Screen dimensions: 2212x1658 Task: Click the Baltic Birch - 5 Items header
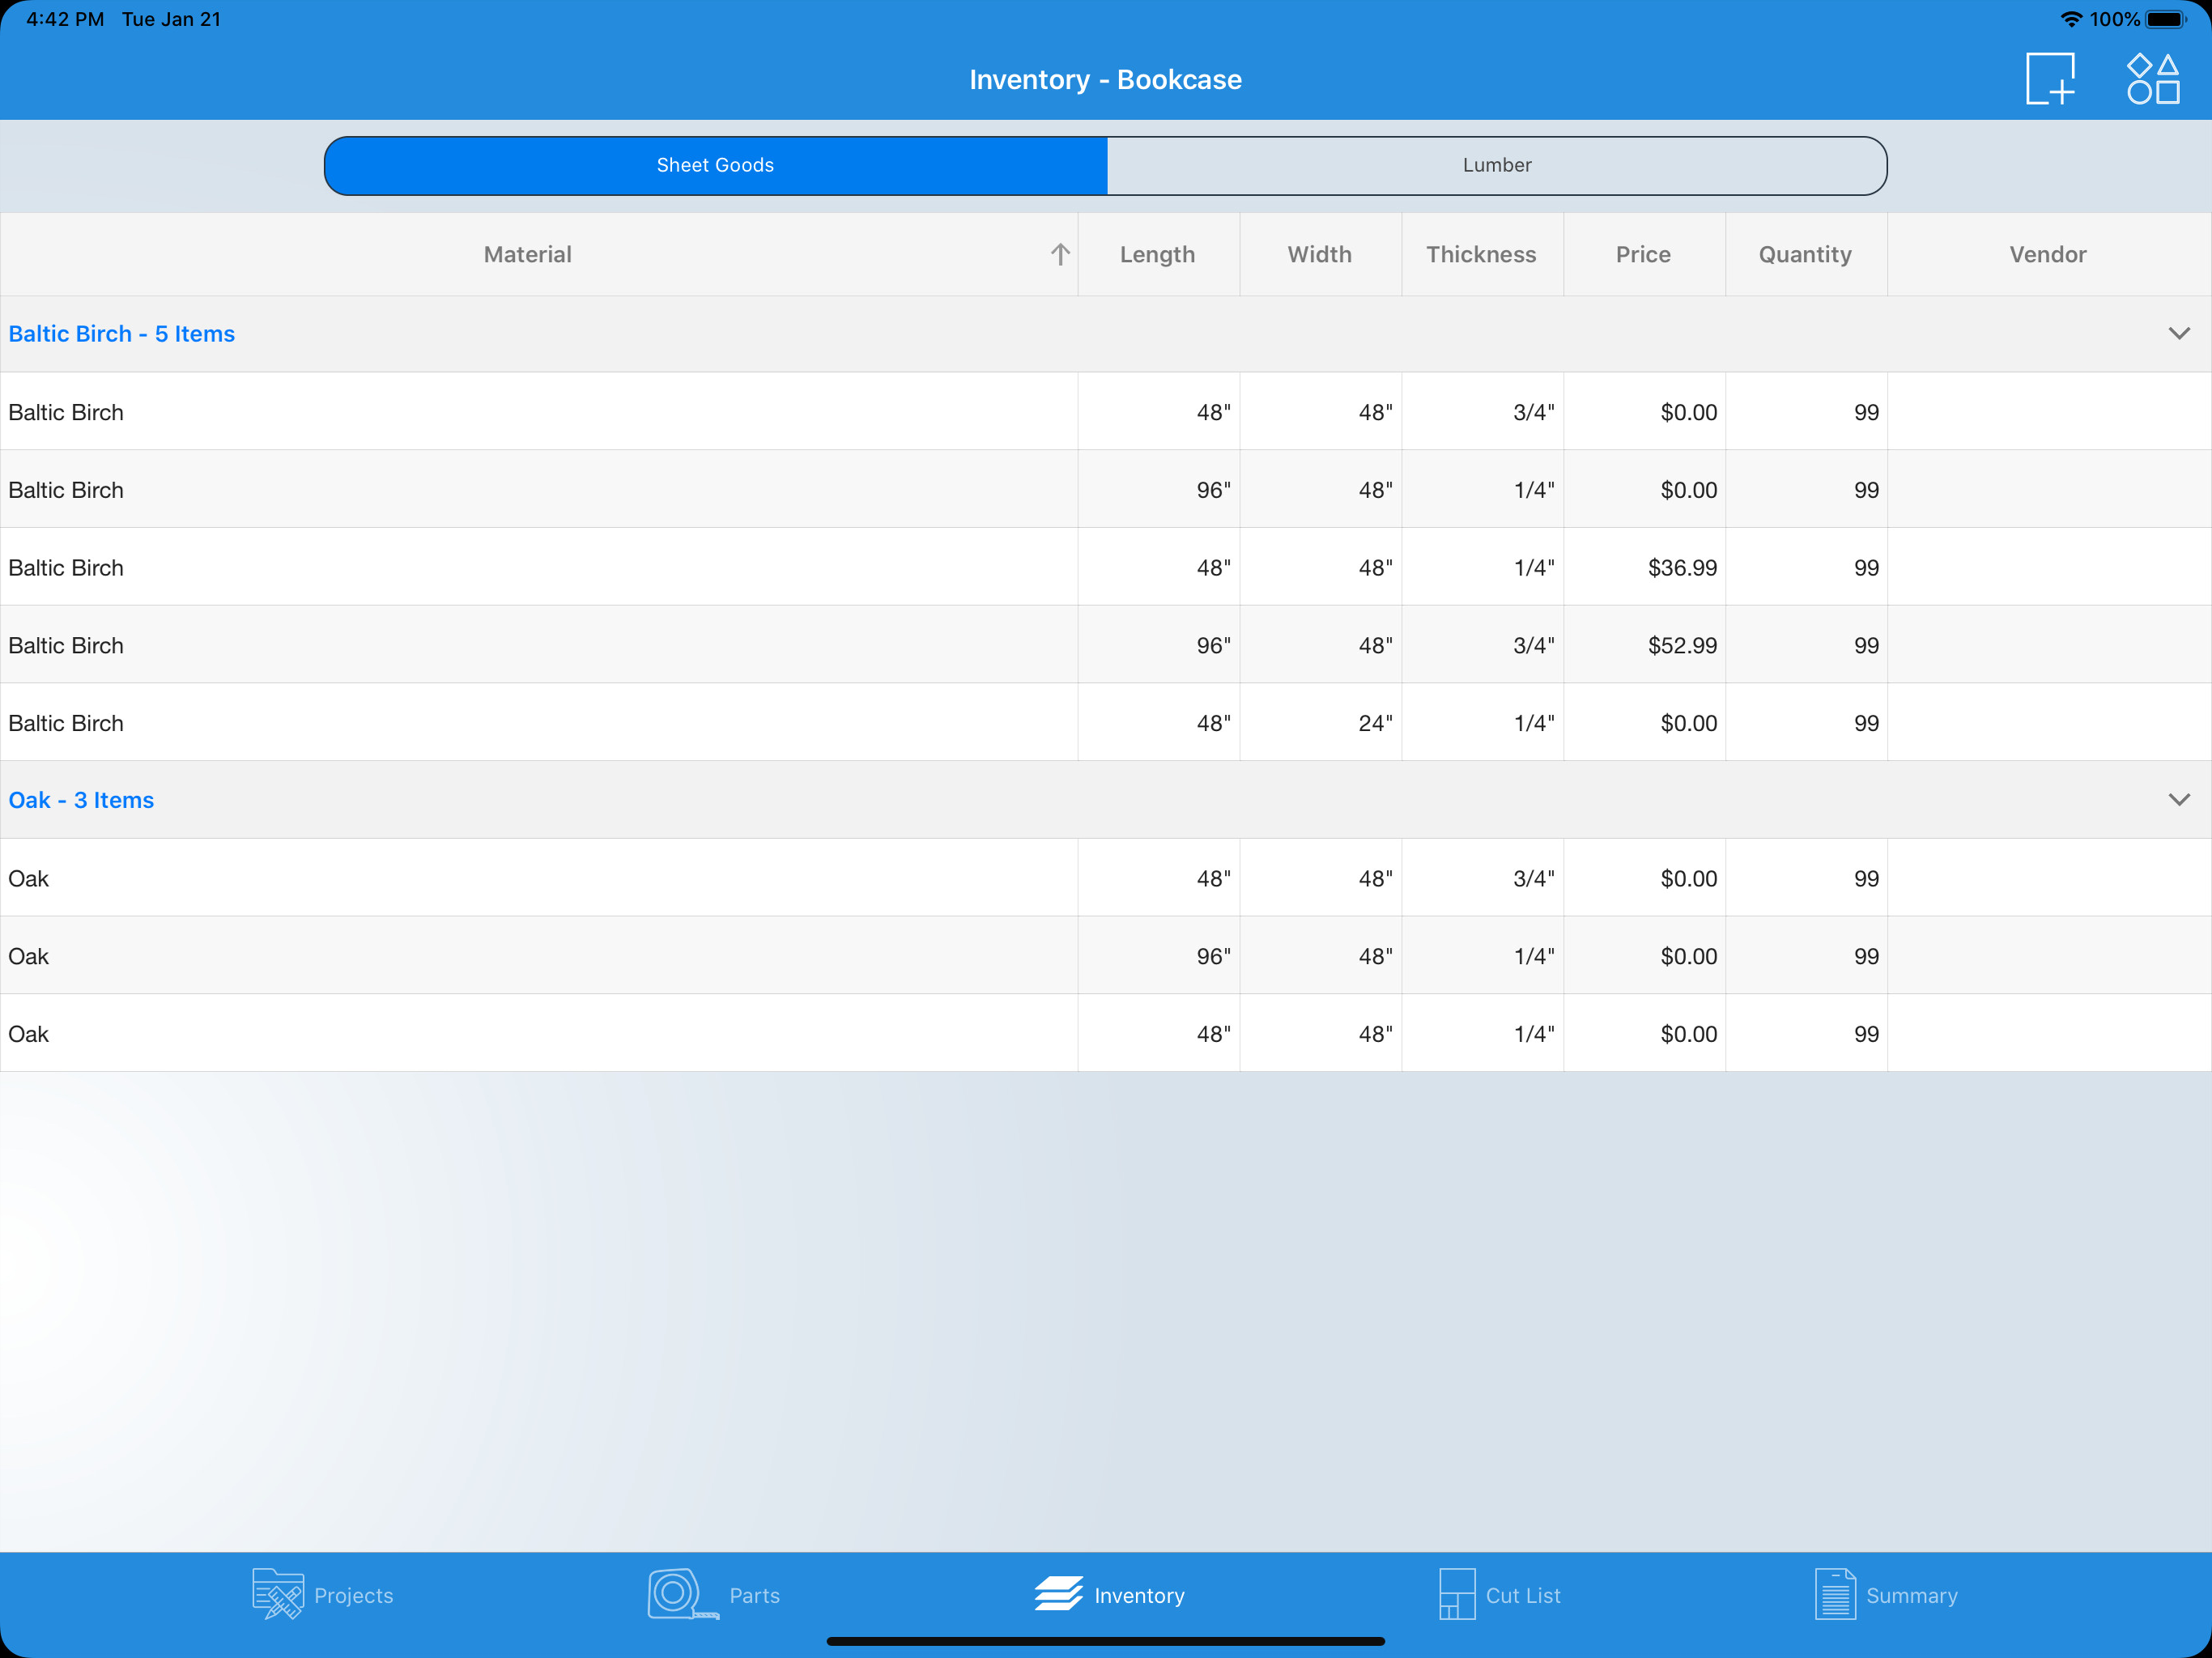click(122, 334)
